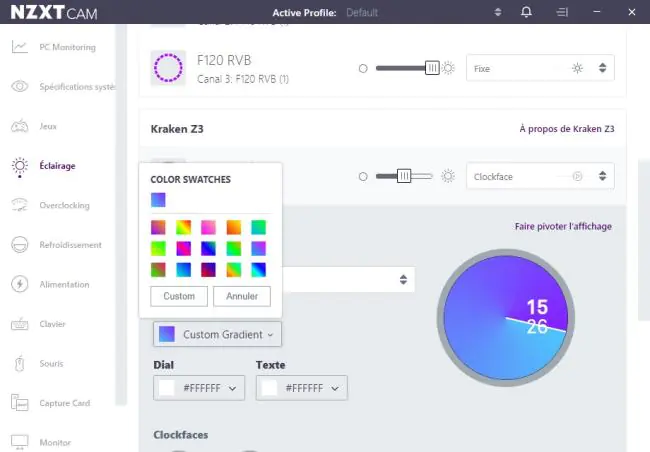Select the Refroidissement sidebar icon
650x452 pixels.
click(19, 245)
